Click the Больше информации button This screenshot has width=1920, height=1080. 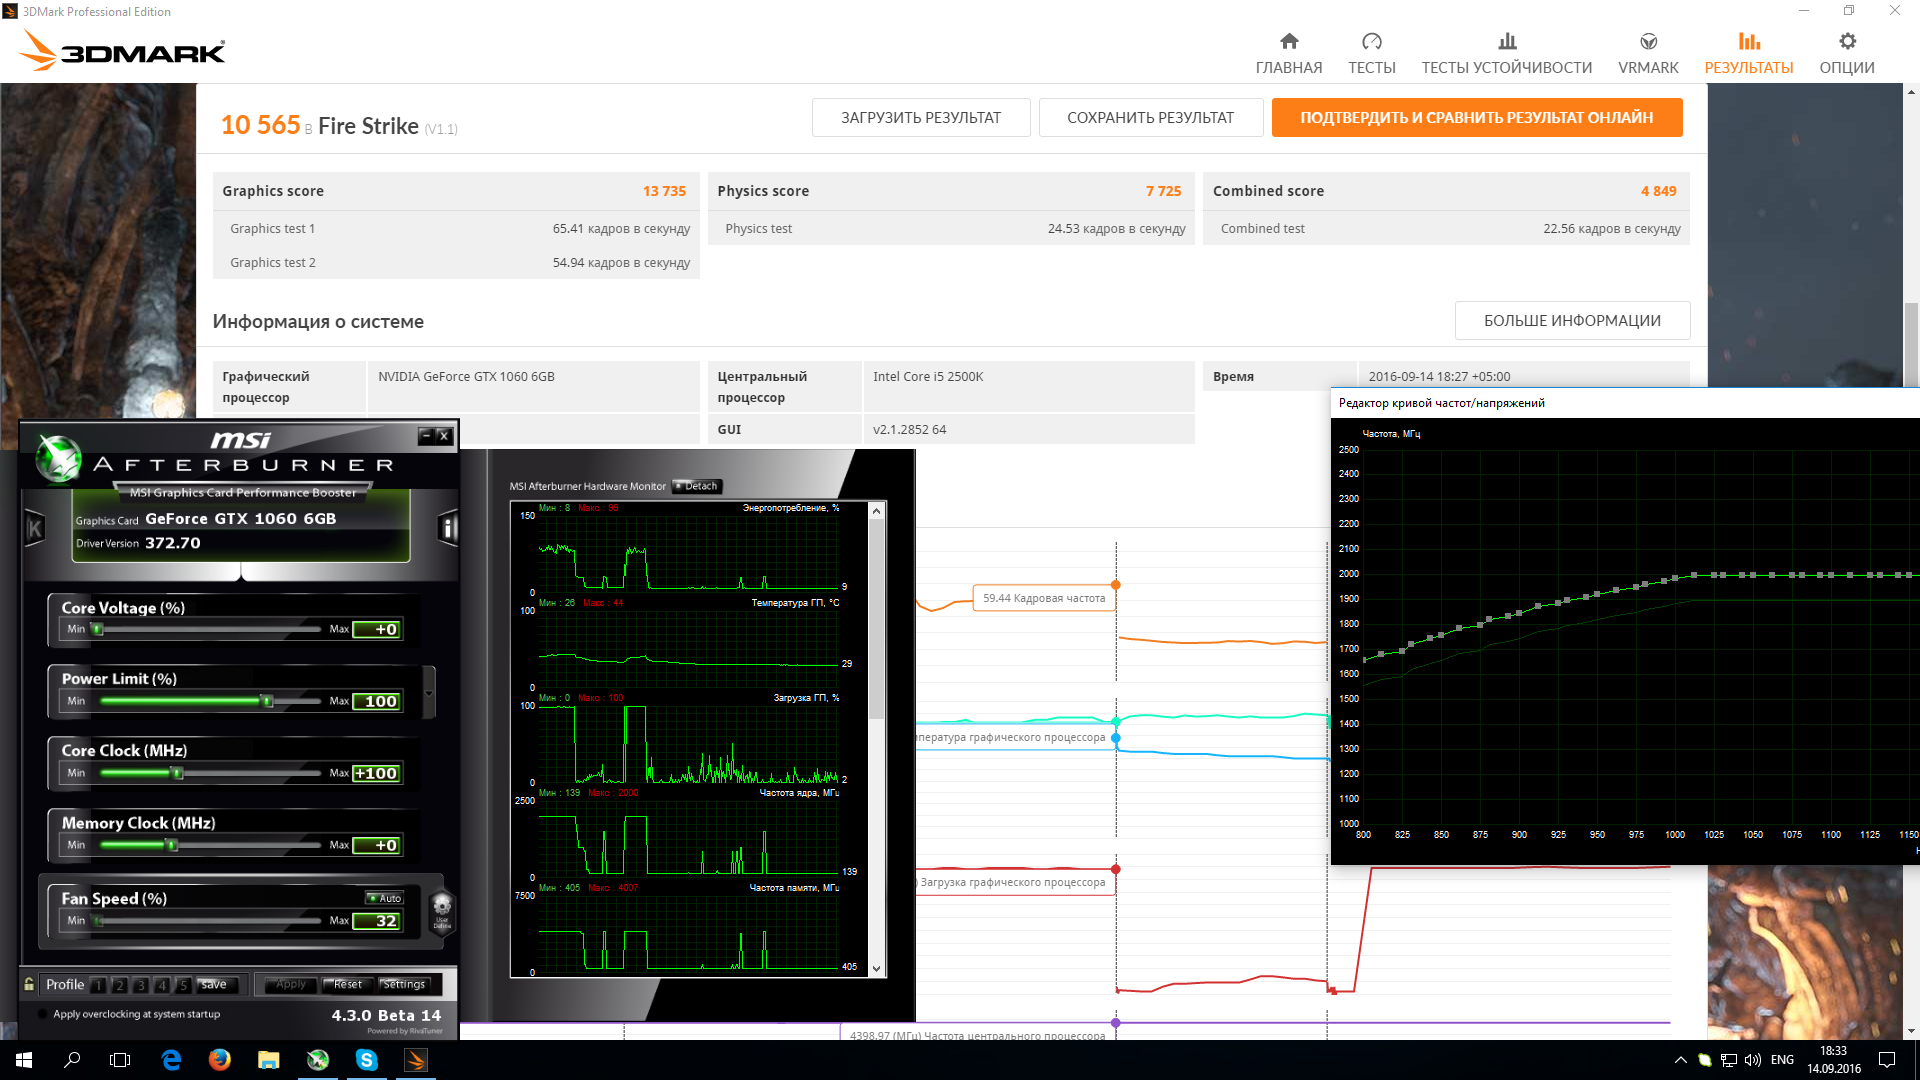(1572, 320)
